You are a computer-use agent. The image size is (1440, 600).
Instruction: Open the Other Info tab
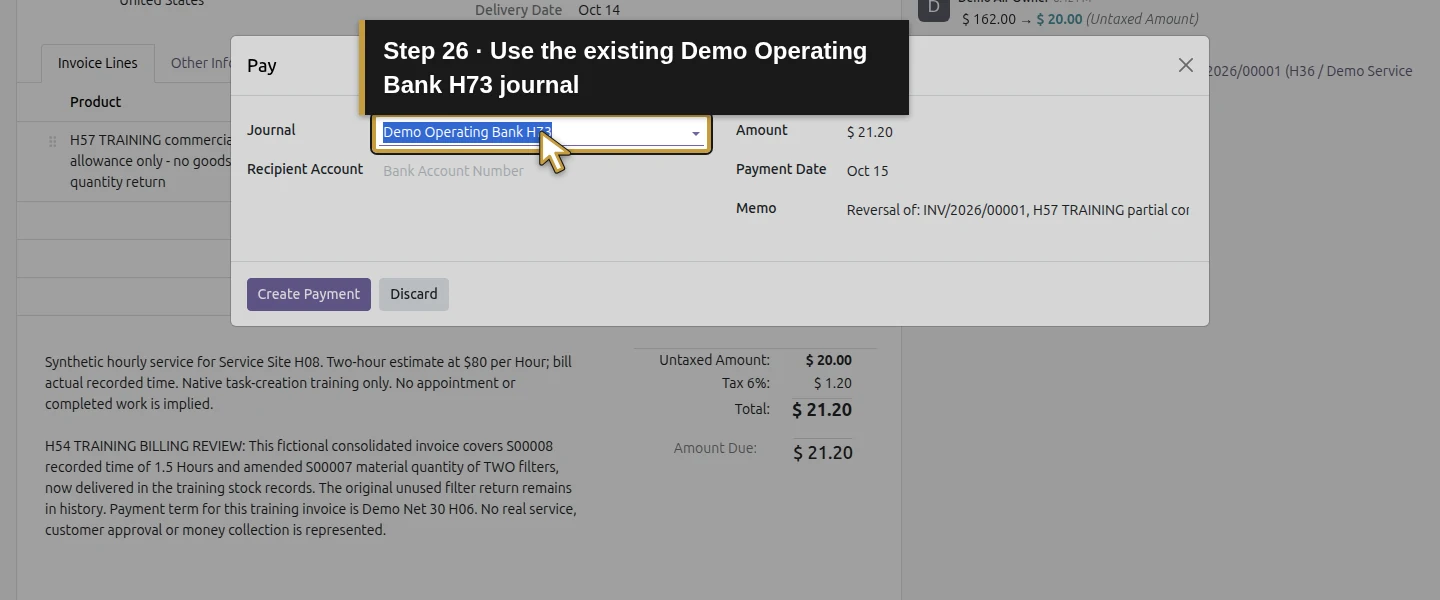tap(200, 63)
